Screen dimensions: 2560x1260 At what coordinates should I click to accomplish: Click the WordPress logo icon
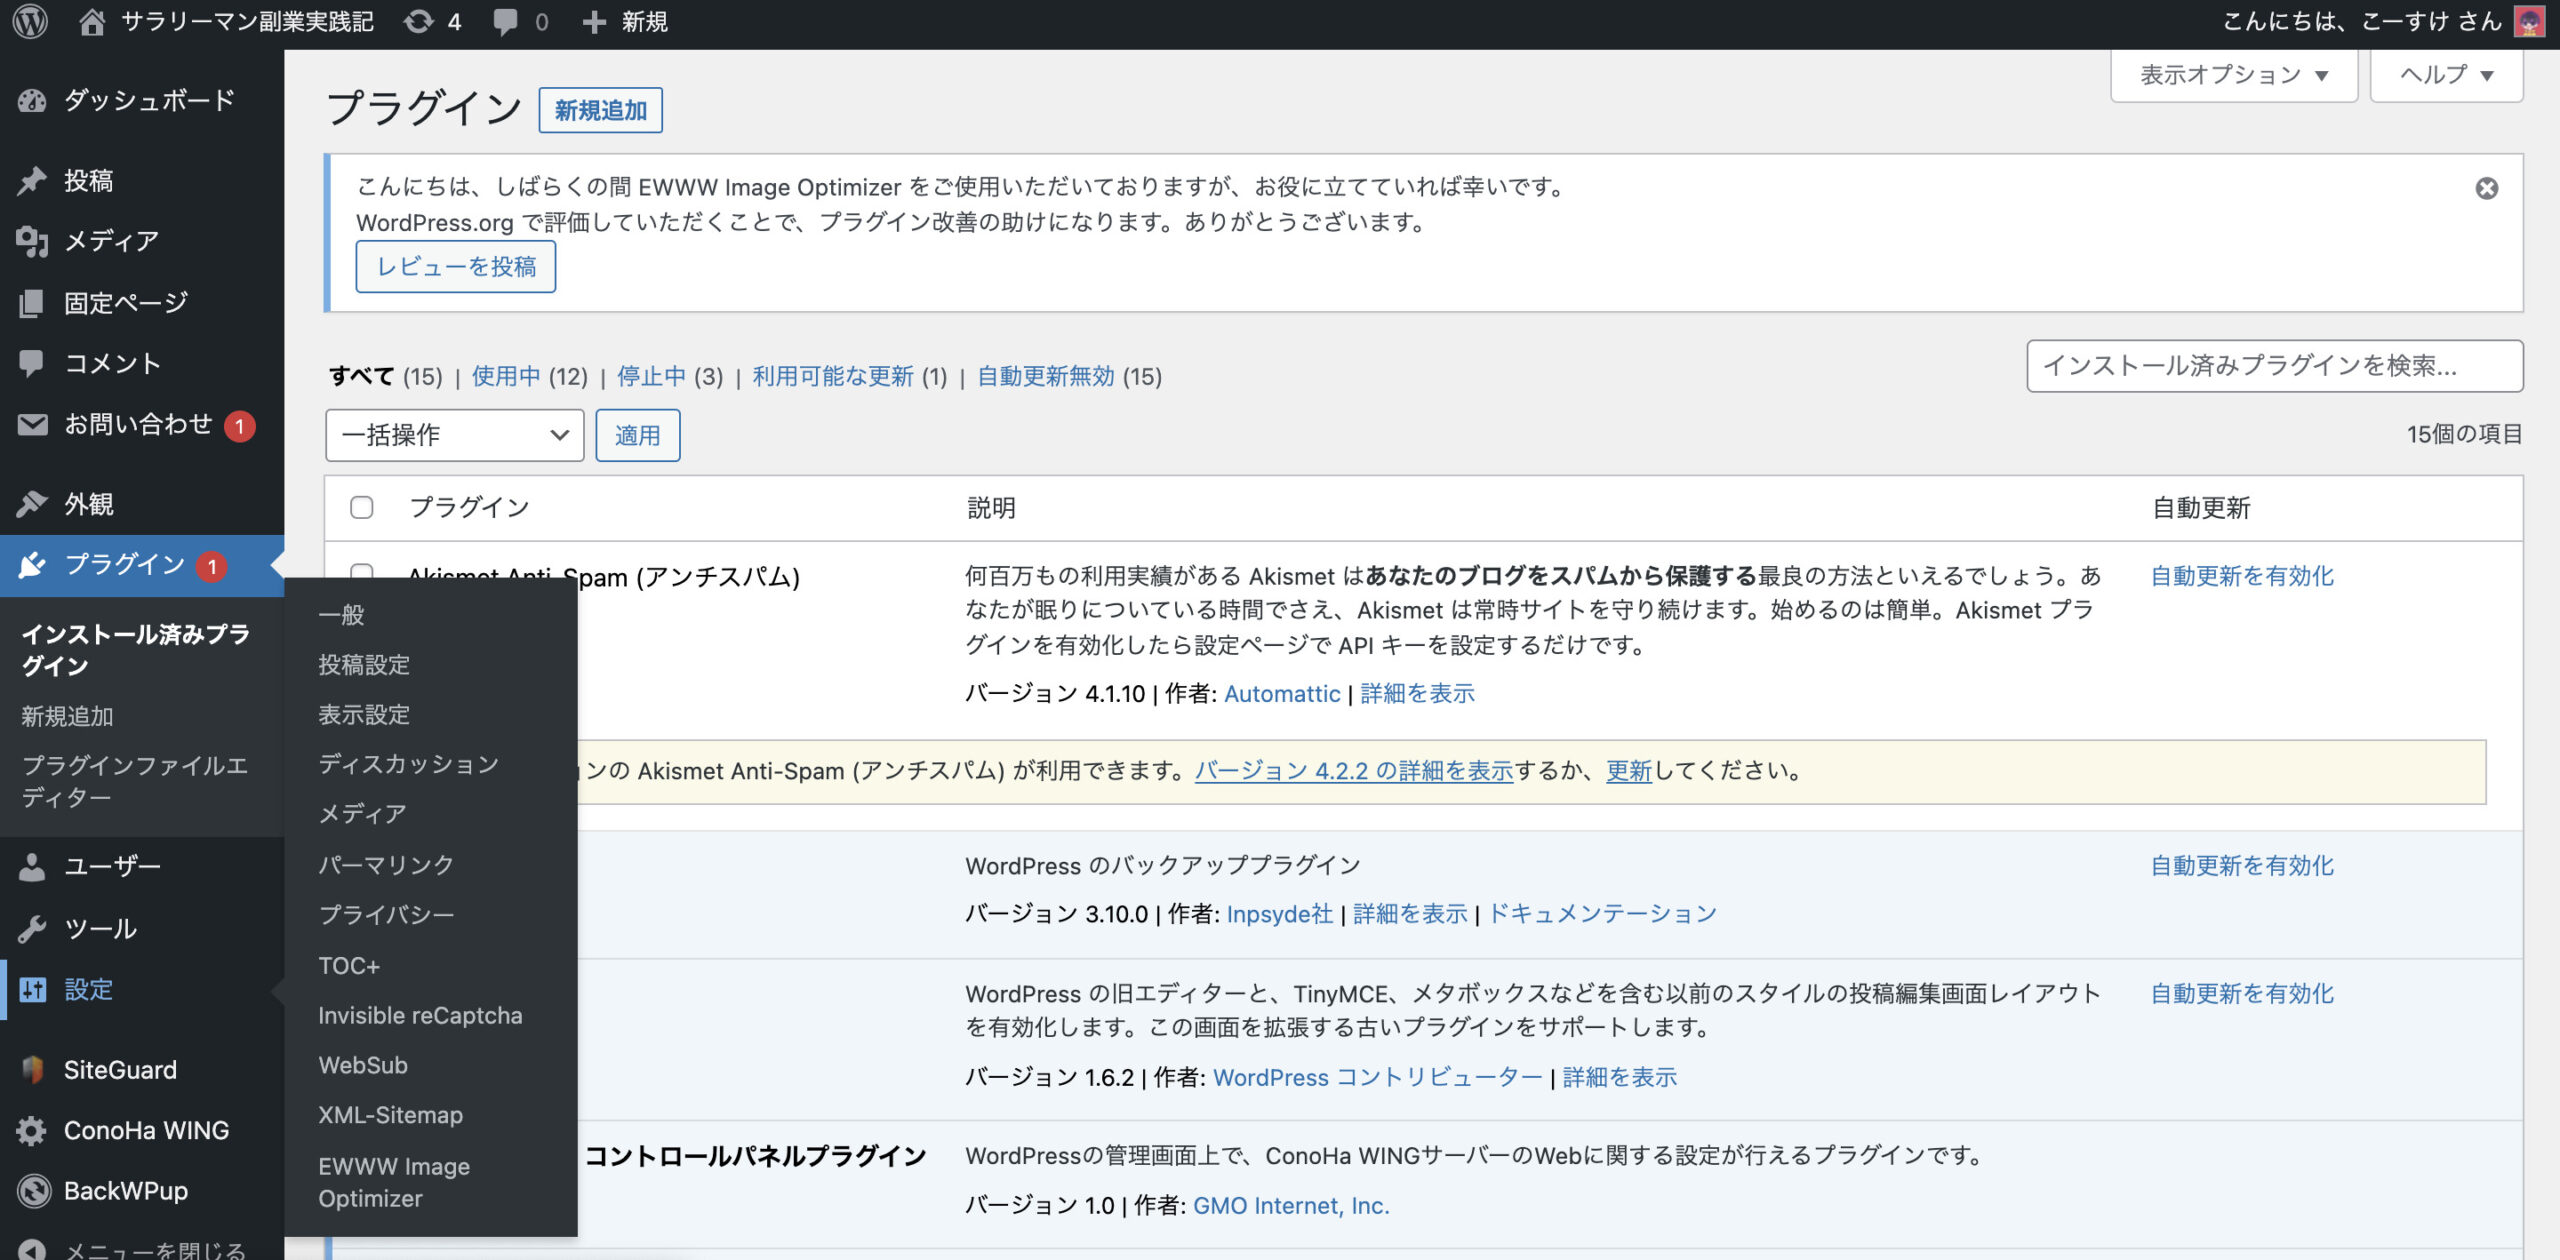point(30,21)
